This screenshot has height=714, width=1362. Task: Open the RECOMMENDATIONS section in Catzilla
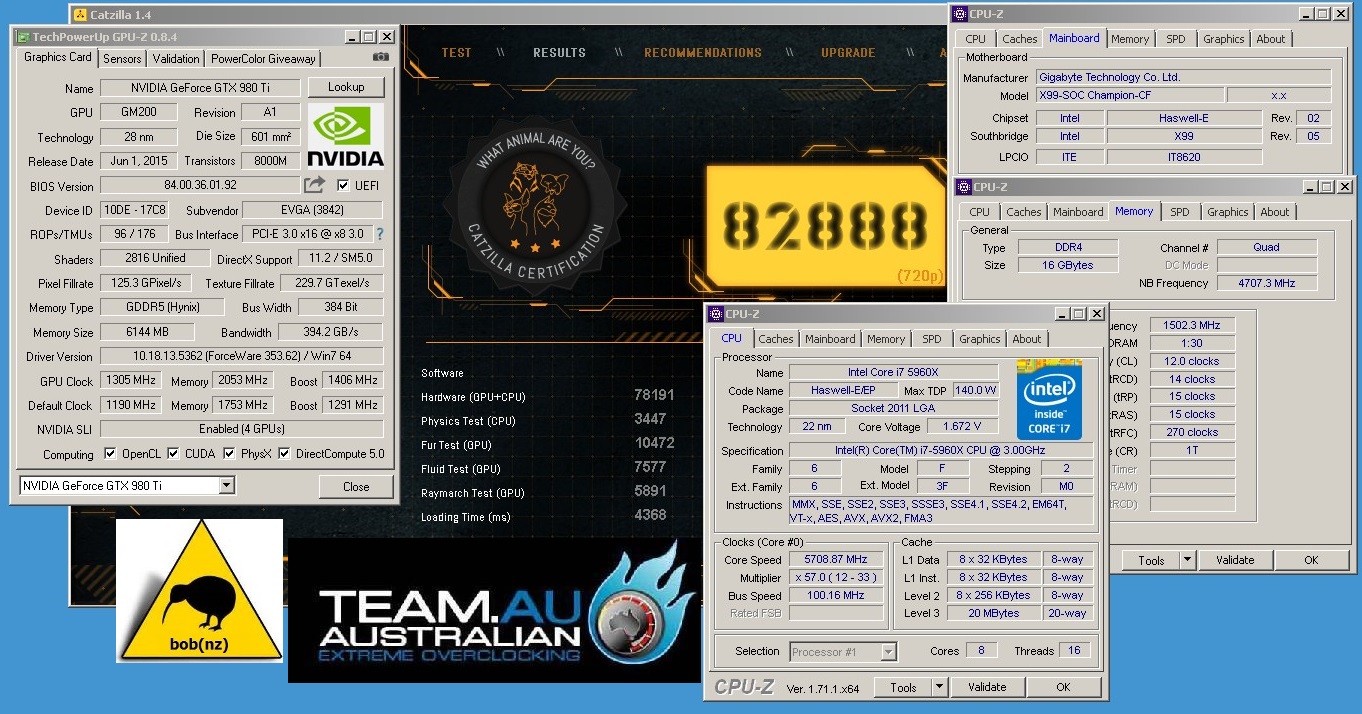click(x=703, y=53)
